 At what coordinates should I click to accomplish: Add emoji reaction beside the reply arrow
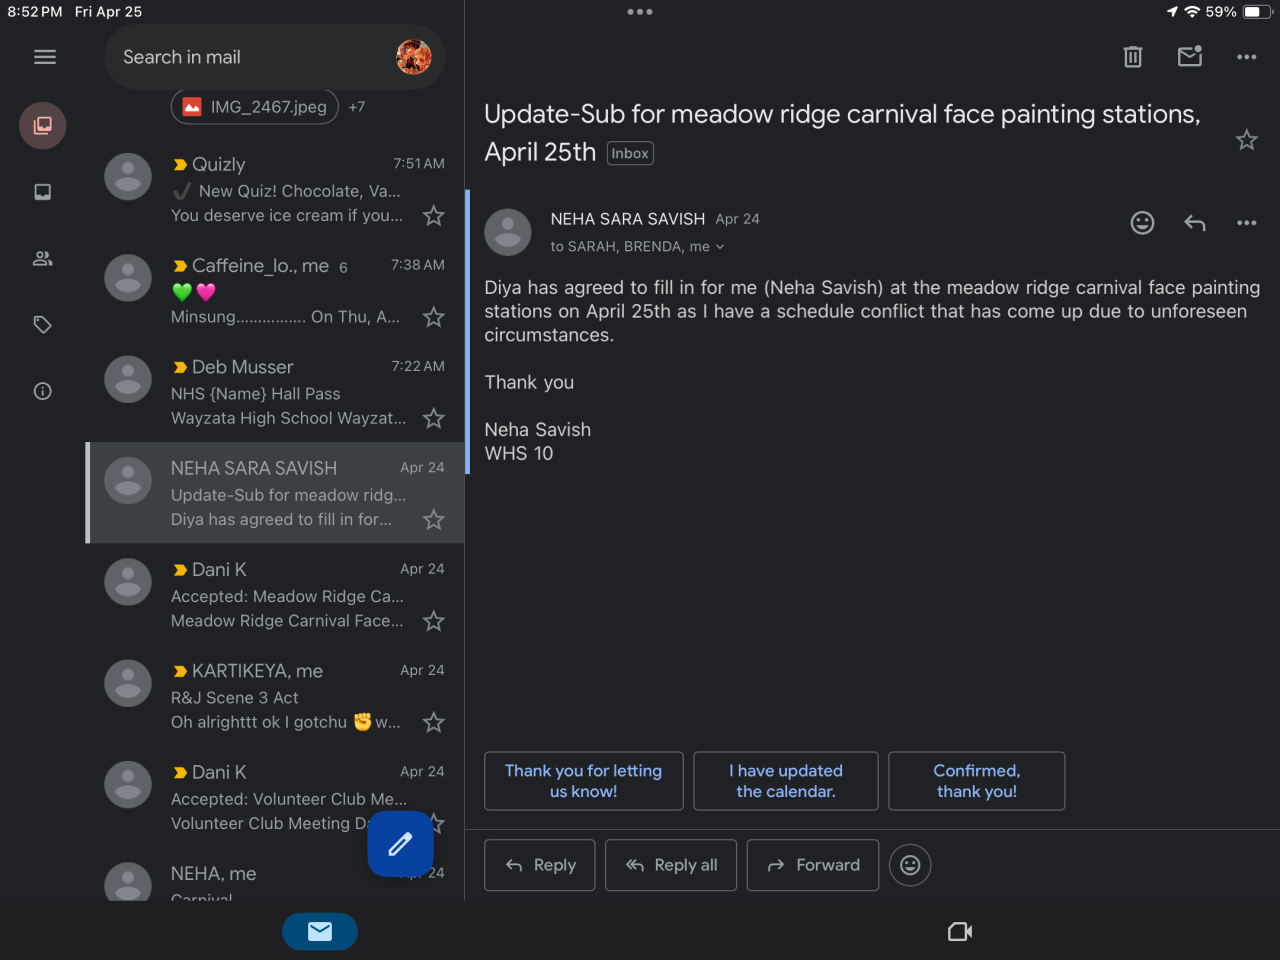coord(1142,223)
